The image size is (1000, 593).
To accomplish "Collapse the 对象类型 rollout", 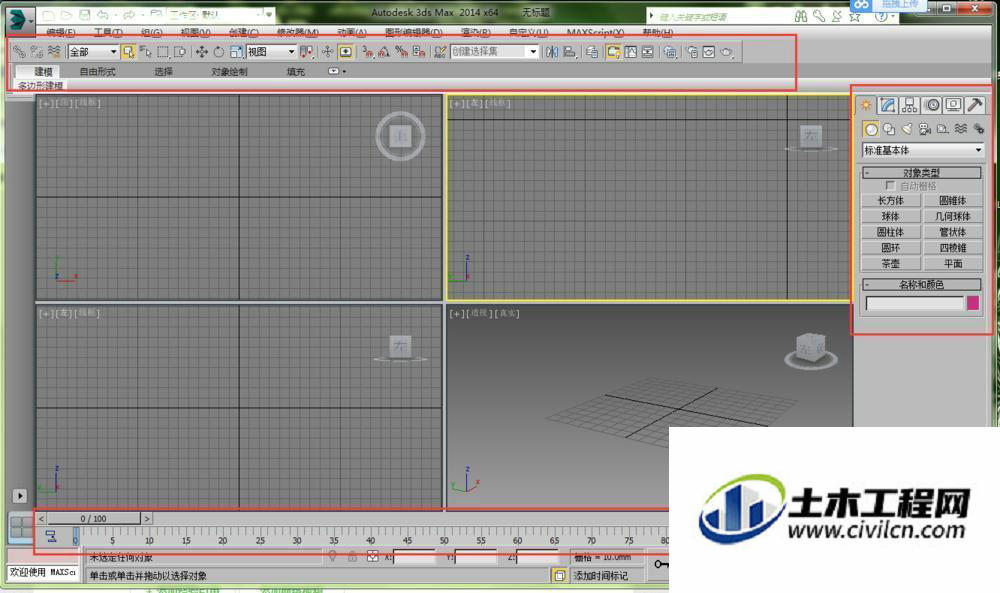I will tap(922, 173).
